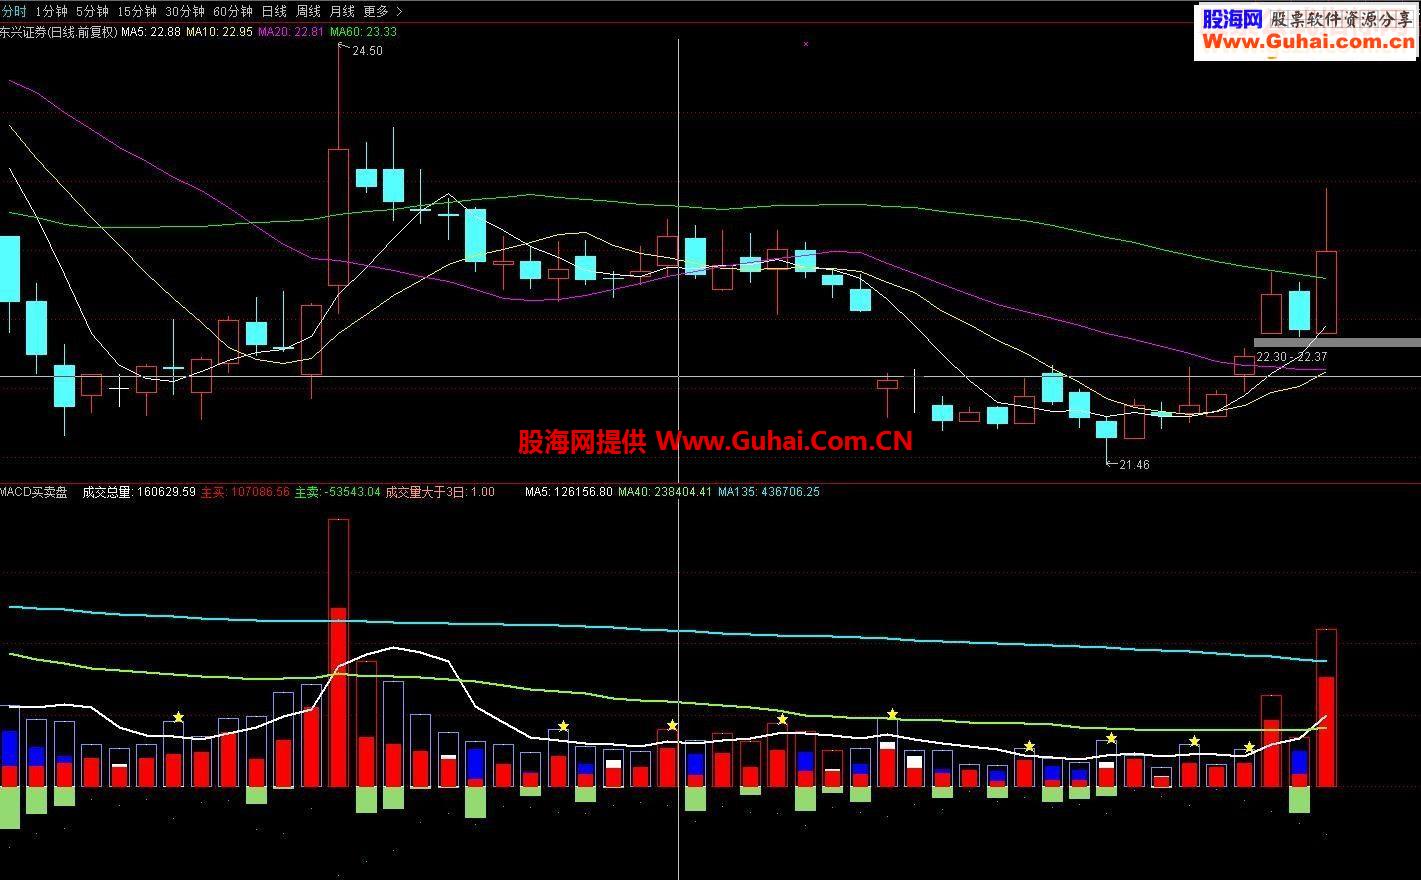Image resolution: width=1421 pixels, height=880 pixels.
Task: Open the 15分钟 chart period
Action: [137, 11]
